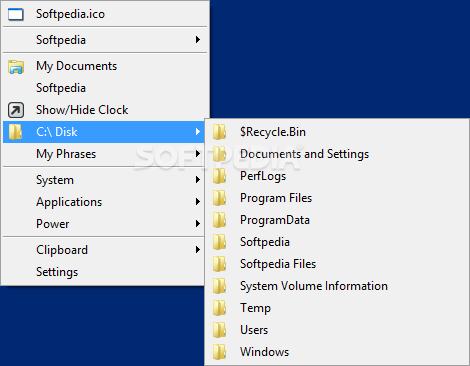Click the PerfLogs folder icon
Screen dimensions: 470x366
(x=220, y=176)
